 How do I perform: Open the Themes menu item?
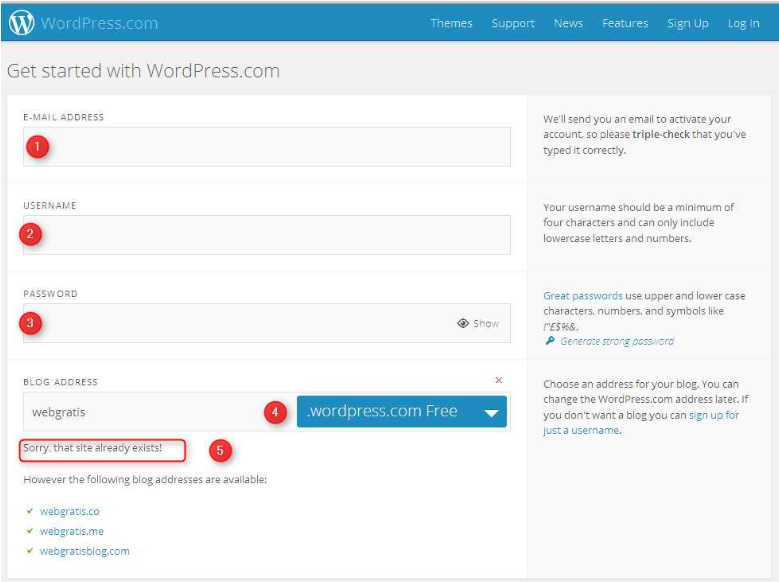[451, 23]
